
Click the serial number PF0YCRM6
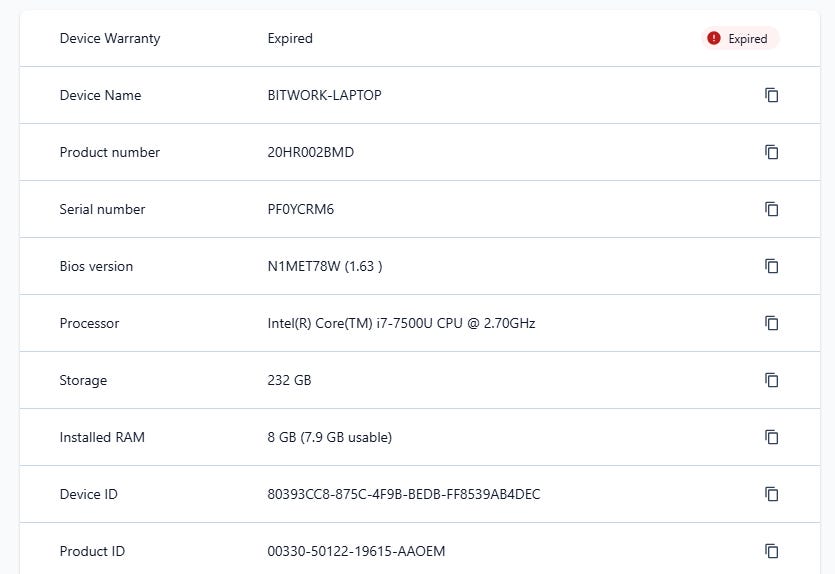click(300, 210)
